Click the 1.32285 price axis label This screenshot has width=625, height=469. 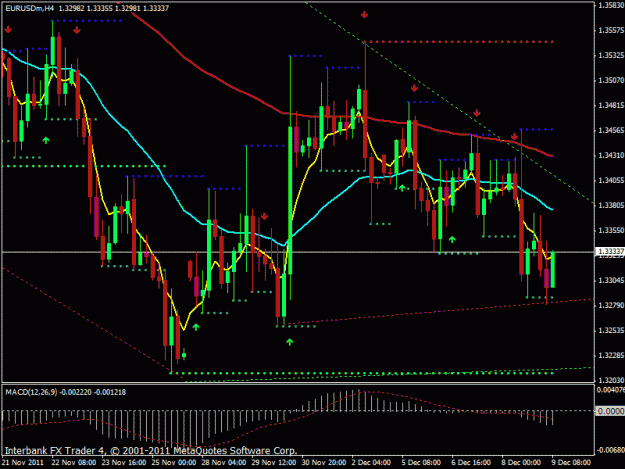coord(611,355)
